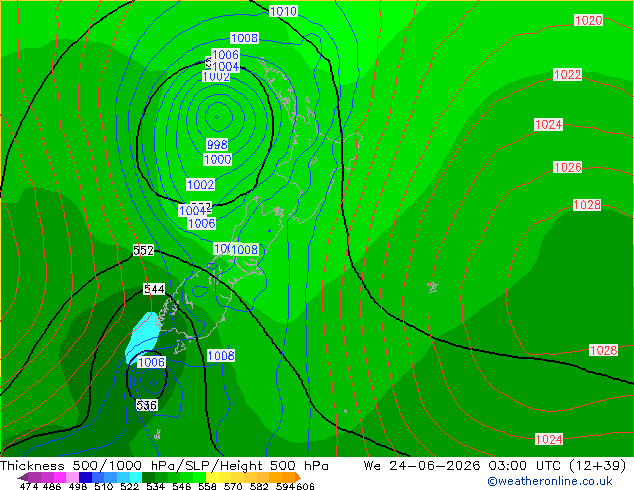The width and height of the screenshot is (634, 490).
Task: Click the 536 height contour label
Action: click(x=147, y=405)
